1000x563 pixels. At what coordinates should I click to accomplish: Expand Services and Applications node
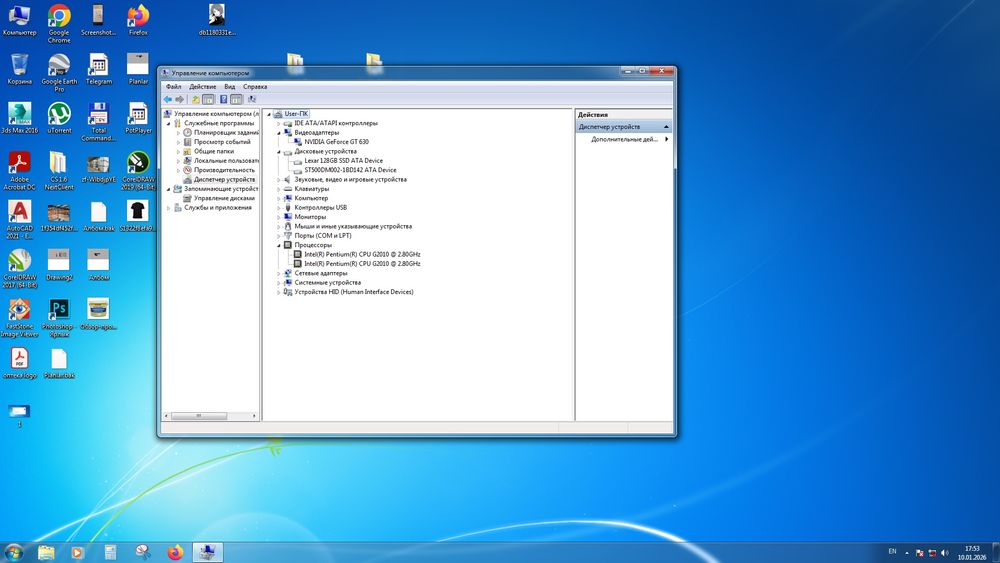(168, 208)
